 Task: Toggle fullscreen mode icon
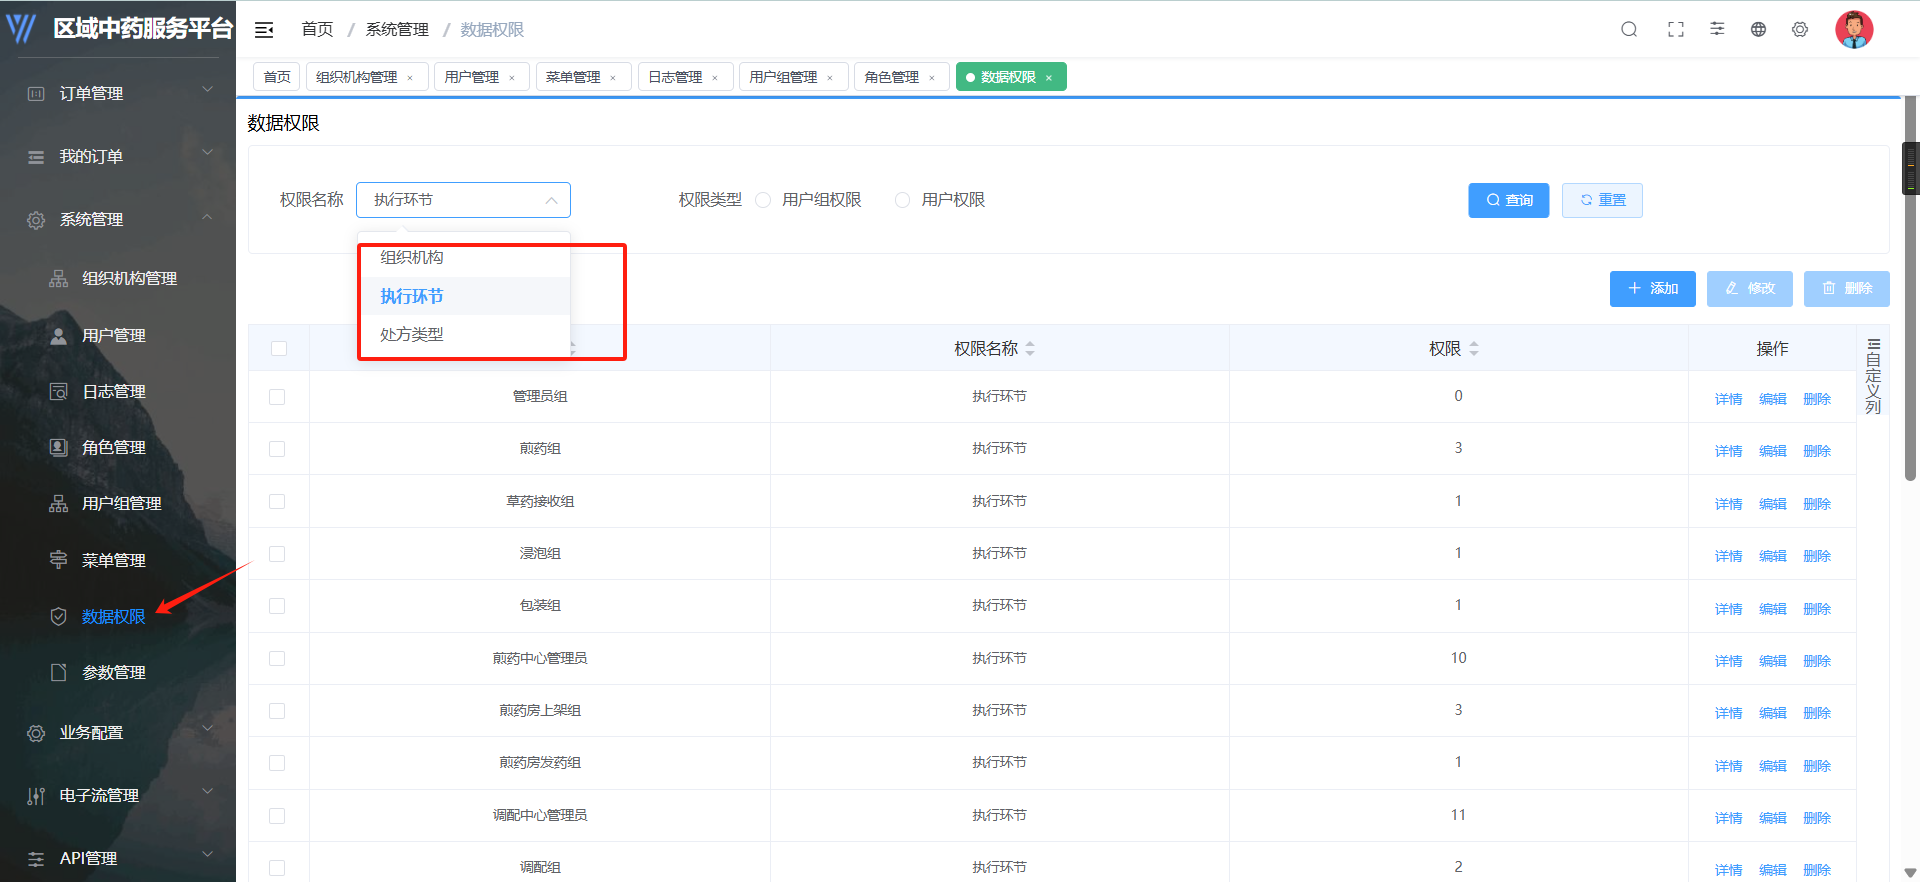coord(1676,30)
